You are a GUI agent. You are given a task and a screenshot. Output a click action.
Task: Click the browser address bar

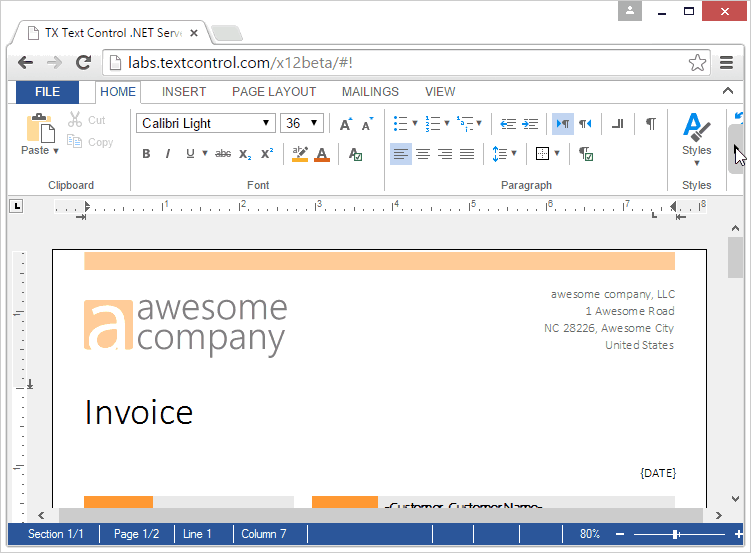pos(400,63)
